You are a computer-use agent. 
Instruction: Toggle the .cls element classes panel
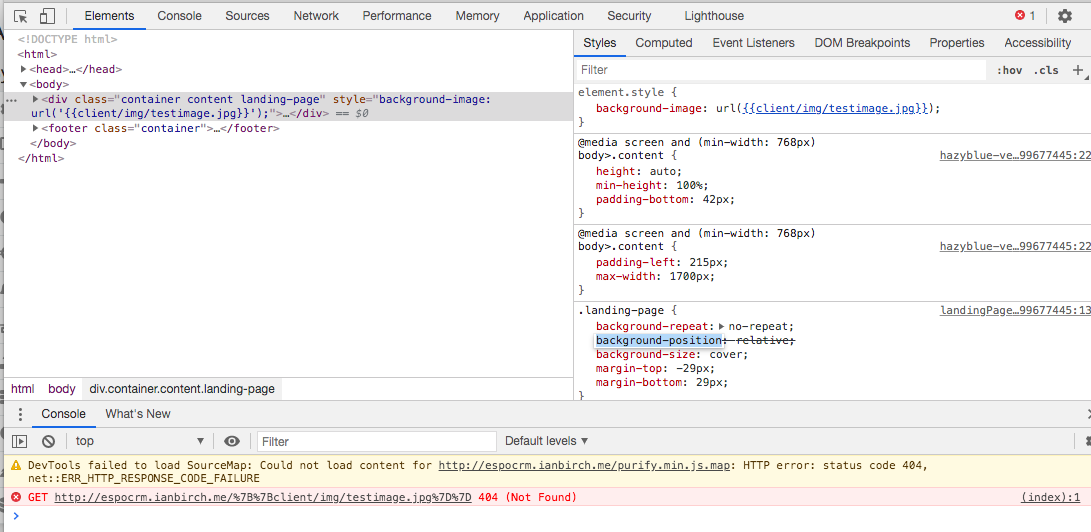pyautogui.click(x=1046, y=70)
